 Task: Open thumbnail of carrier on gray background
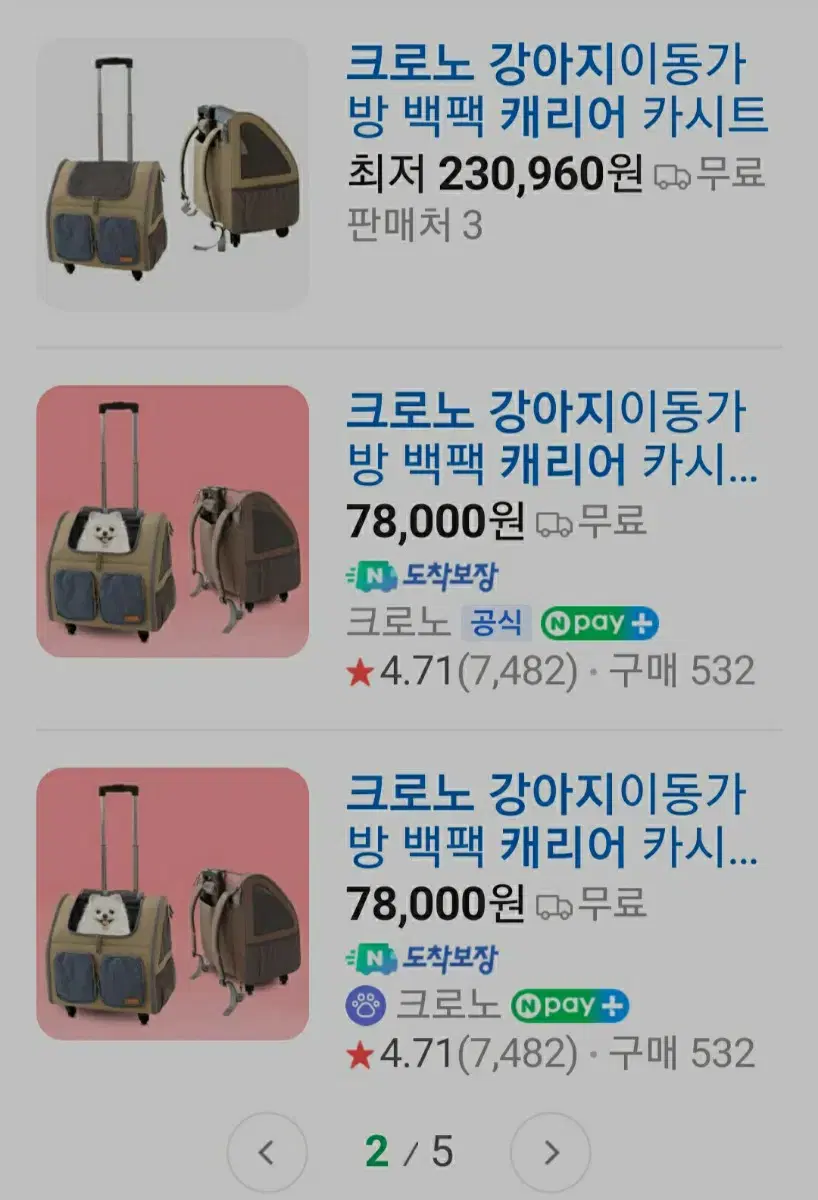173,174
